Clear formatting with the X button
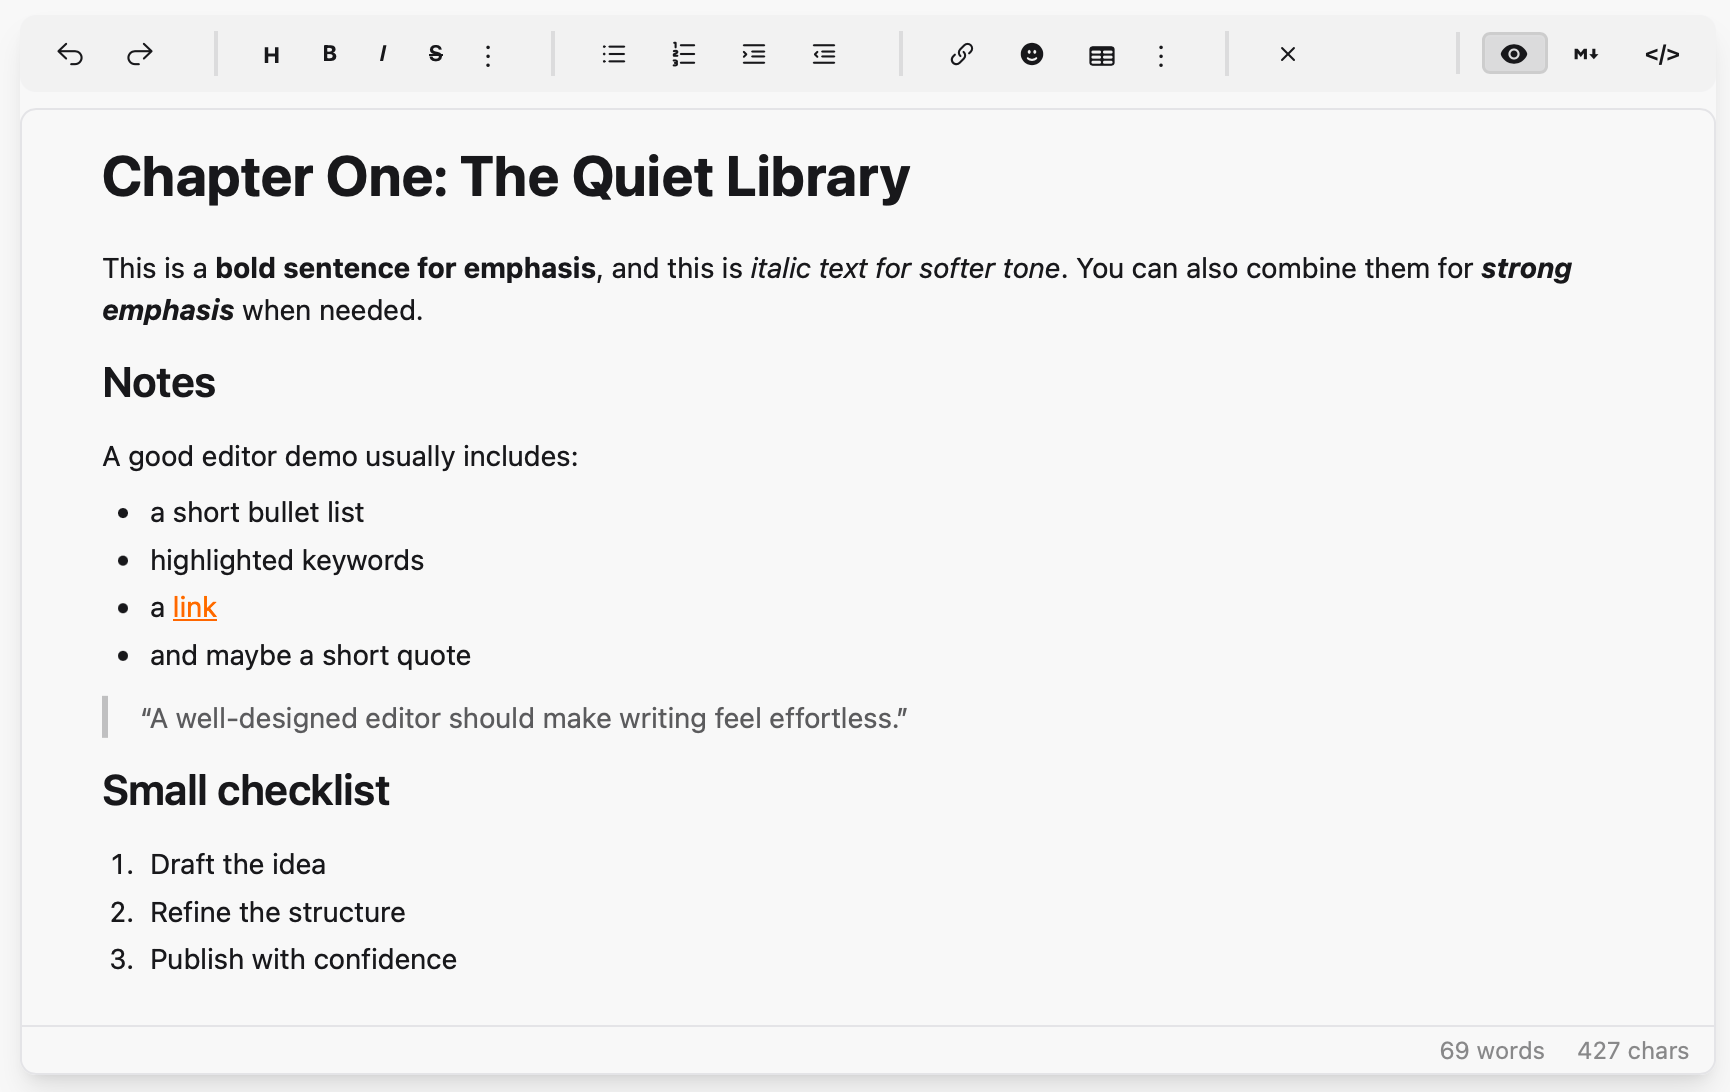 click(1288, 54)
